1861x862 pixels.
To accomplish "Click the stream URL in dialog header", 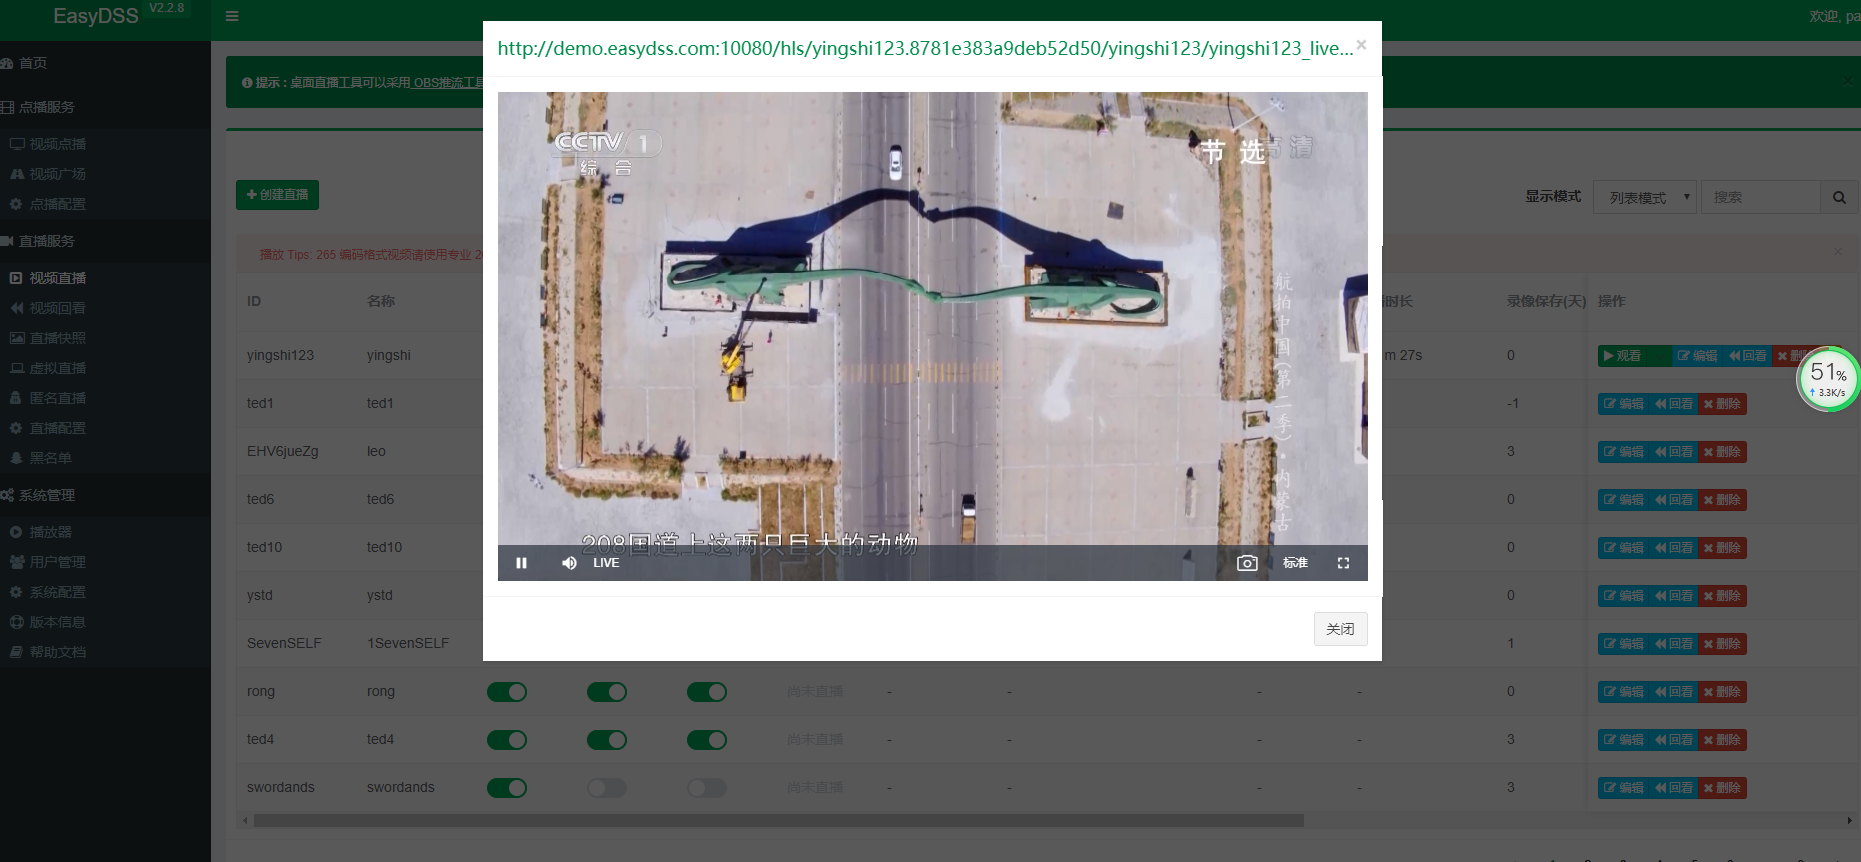I will [925, 48].
